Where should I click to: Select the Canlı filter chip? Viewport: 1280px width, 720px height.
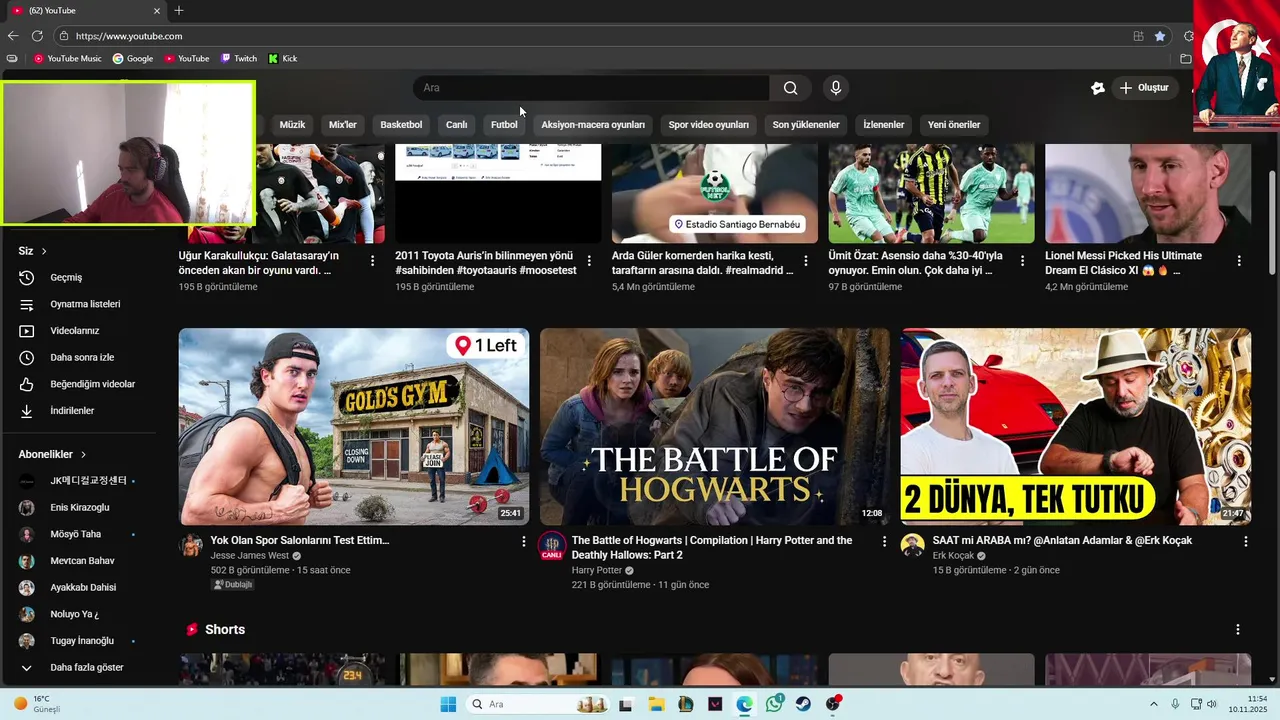(456, 125)
